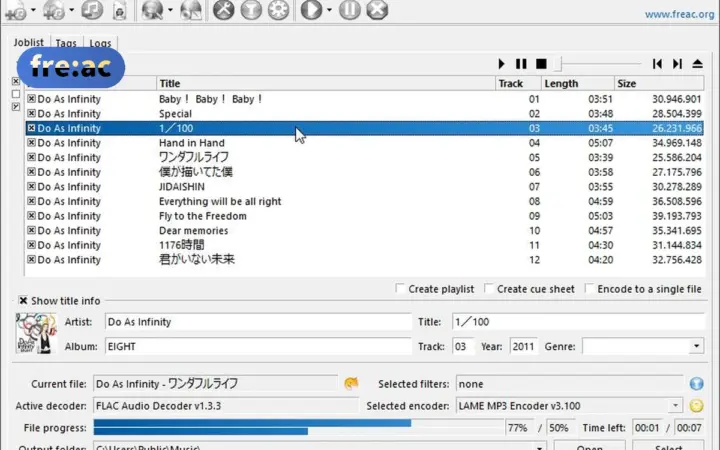
Task: Click the Submit CDDB data toolbar icon
Action: (191, 10)
